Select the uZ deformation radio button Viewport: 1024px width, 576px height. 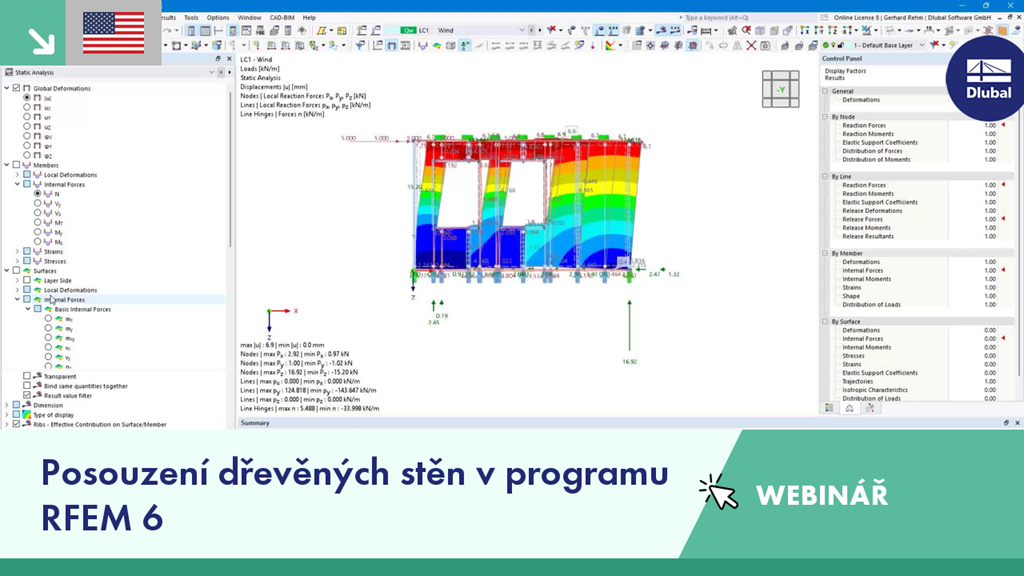pyautogui.click(x=27, y=126)
